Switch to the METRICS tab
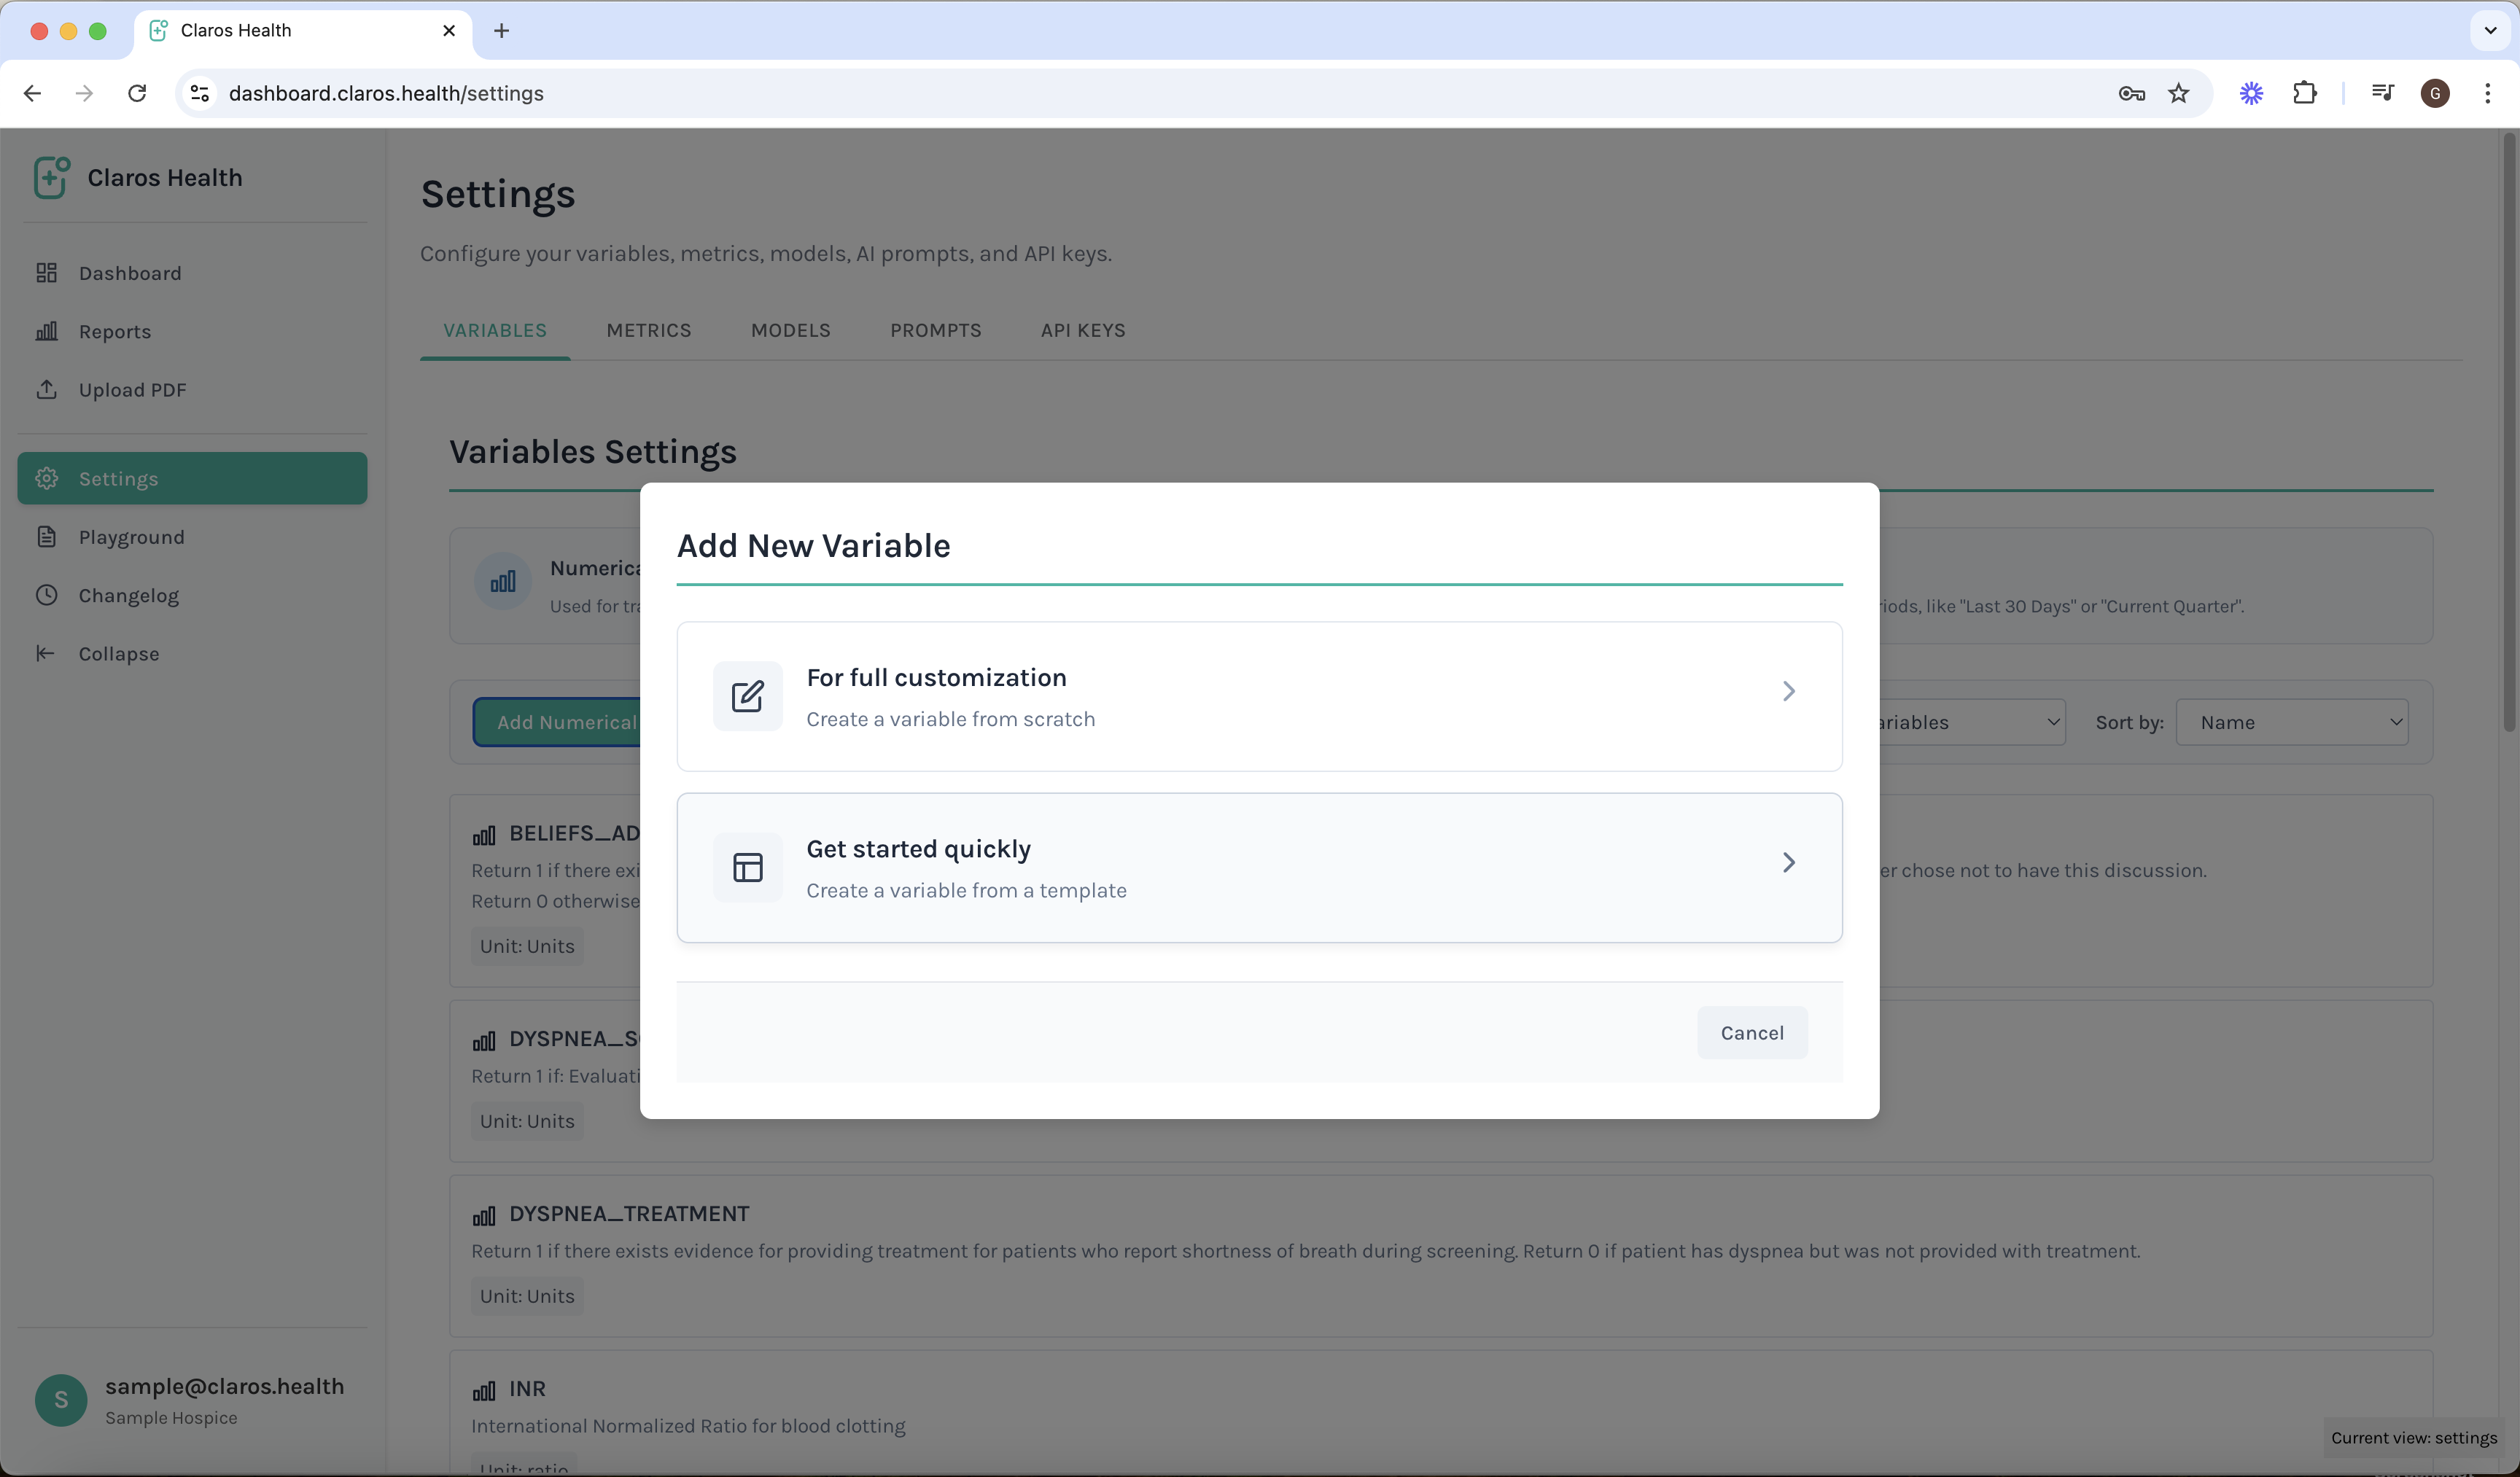Screen dimensions: 2520x1477 [648, 330]
